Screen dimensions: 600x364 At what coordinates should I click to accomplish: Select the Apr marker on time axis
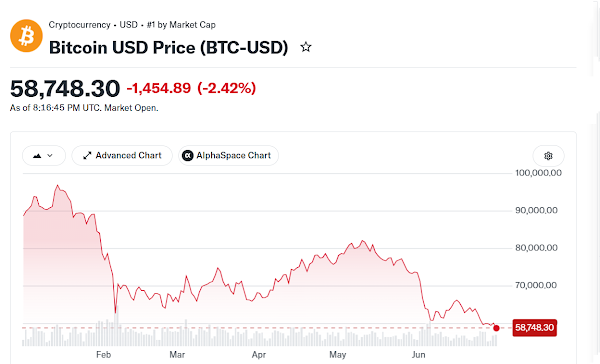coord(259,355)
